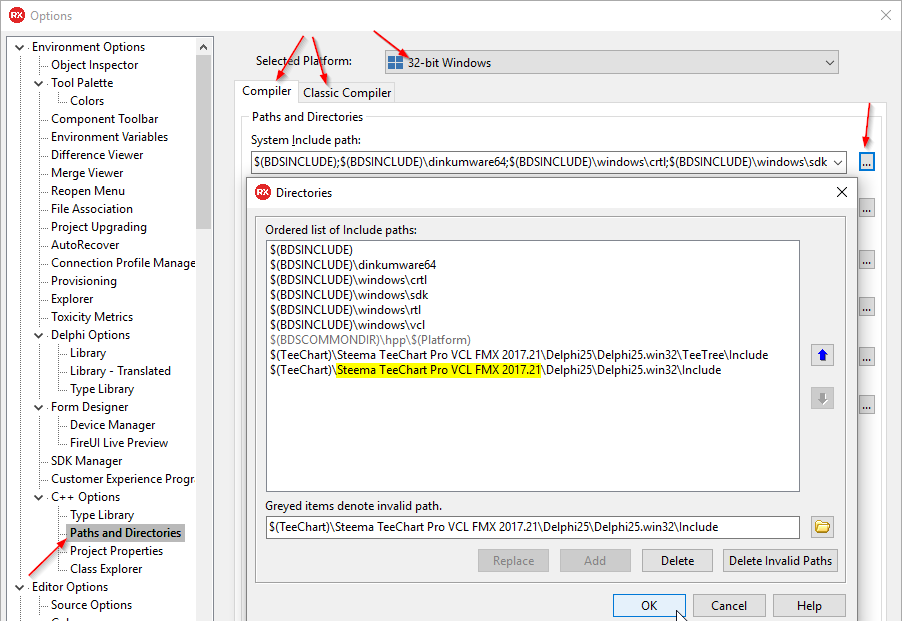Select Project Properties tree item
902x621 pixels.
click(x=116, y=551)
